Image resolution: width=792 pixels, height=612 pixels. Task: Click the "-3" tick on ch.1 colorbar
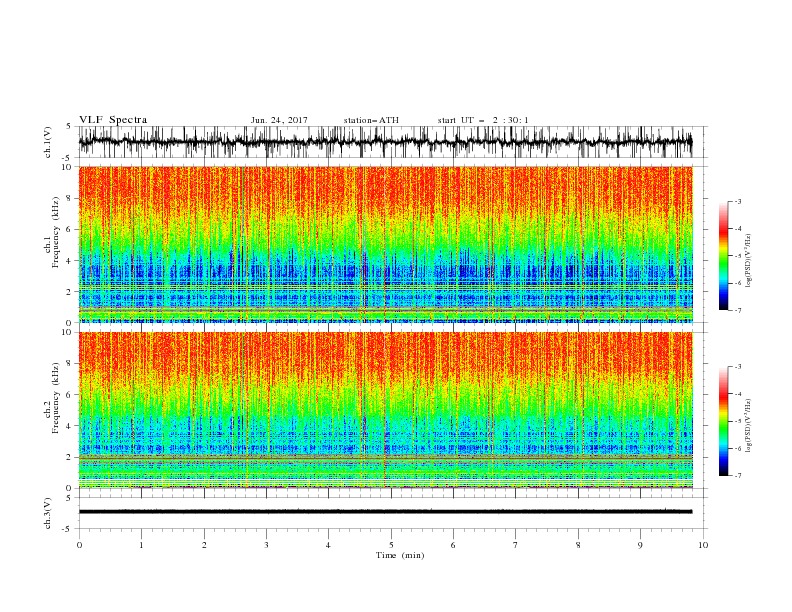(737, 201)
